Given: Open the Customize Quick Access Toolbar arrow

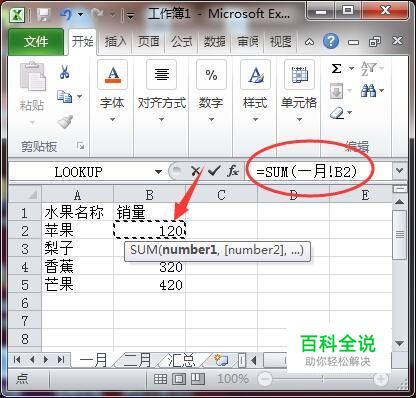Looking at the screenshot, I should (130, 15).
